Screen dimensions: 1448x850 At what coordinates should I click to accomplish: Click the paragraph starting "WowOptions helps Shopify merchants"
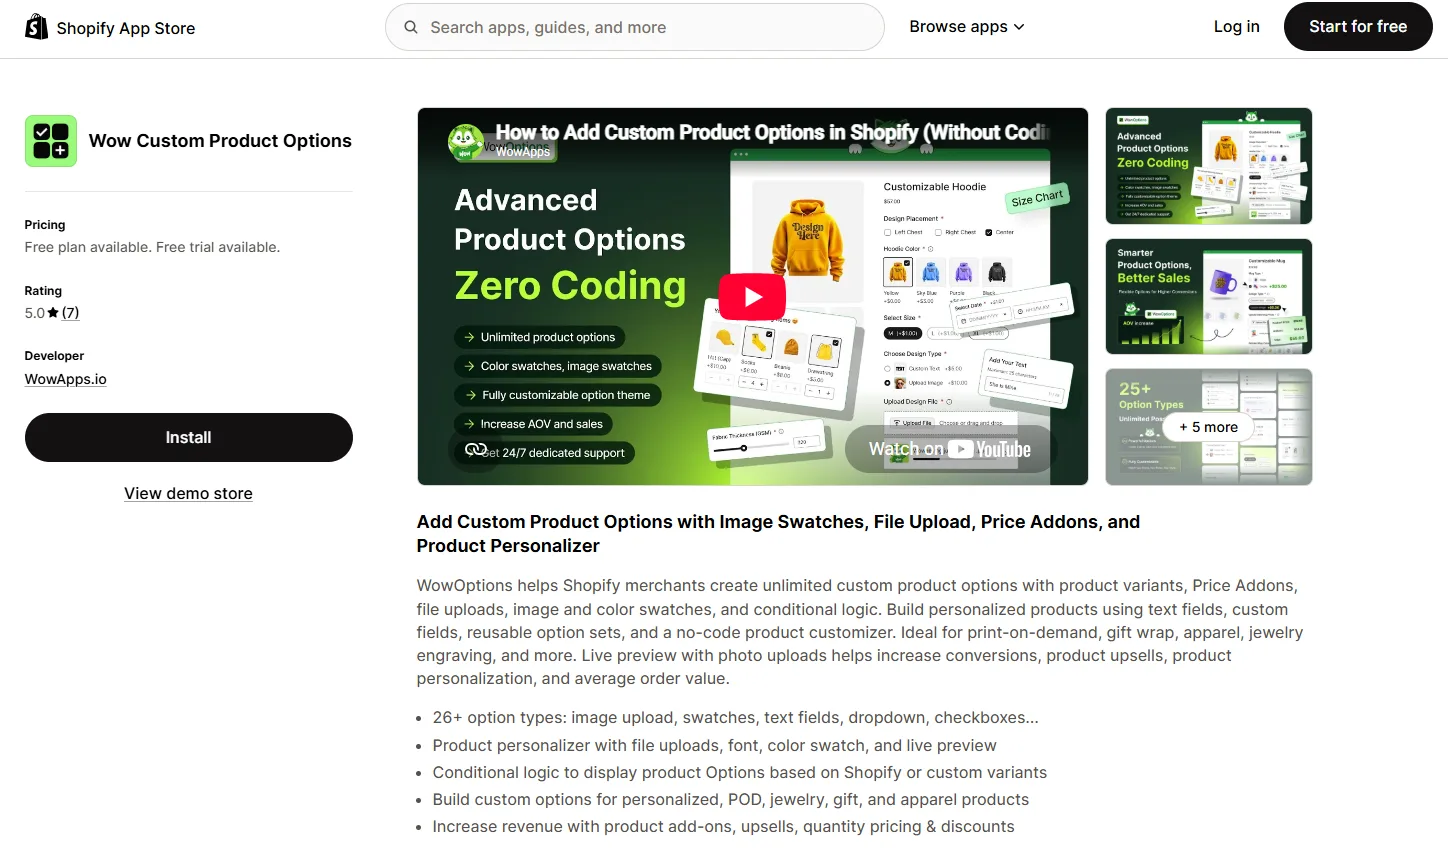click(x=860, y=632)
